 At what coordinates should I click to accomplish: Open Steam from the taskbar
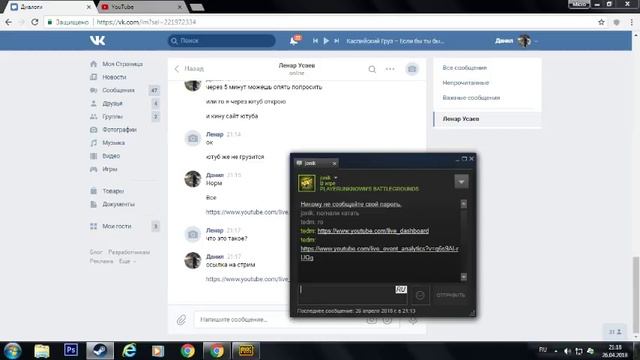(x=100, y=351)
